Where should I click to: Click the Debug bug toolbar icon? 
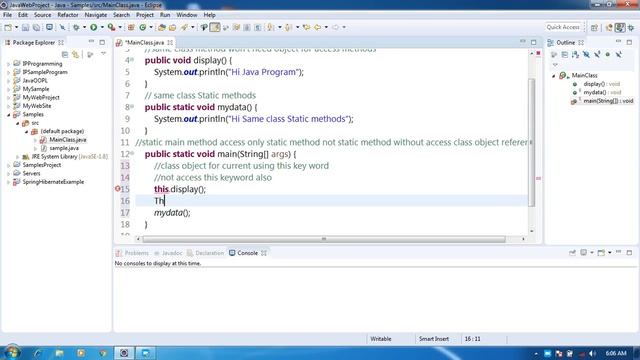76,27
